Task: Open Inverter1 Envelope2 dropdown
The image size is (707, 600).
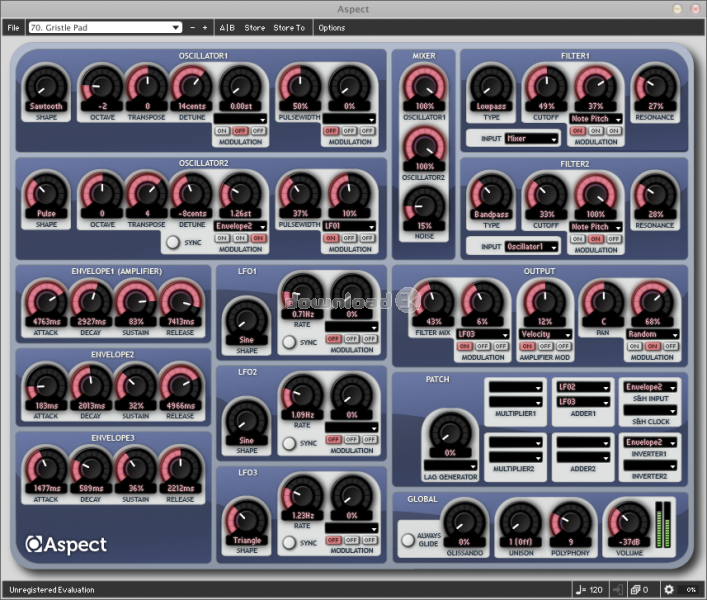Action: point(651,442)
